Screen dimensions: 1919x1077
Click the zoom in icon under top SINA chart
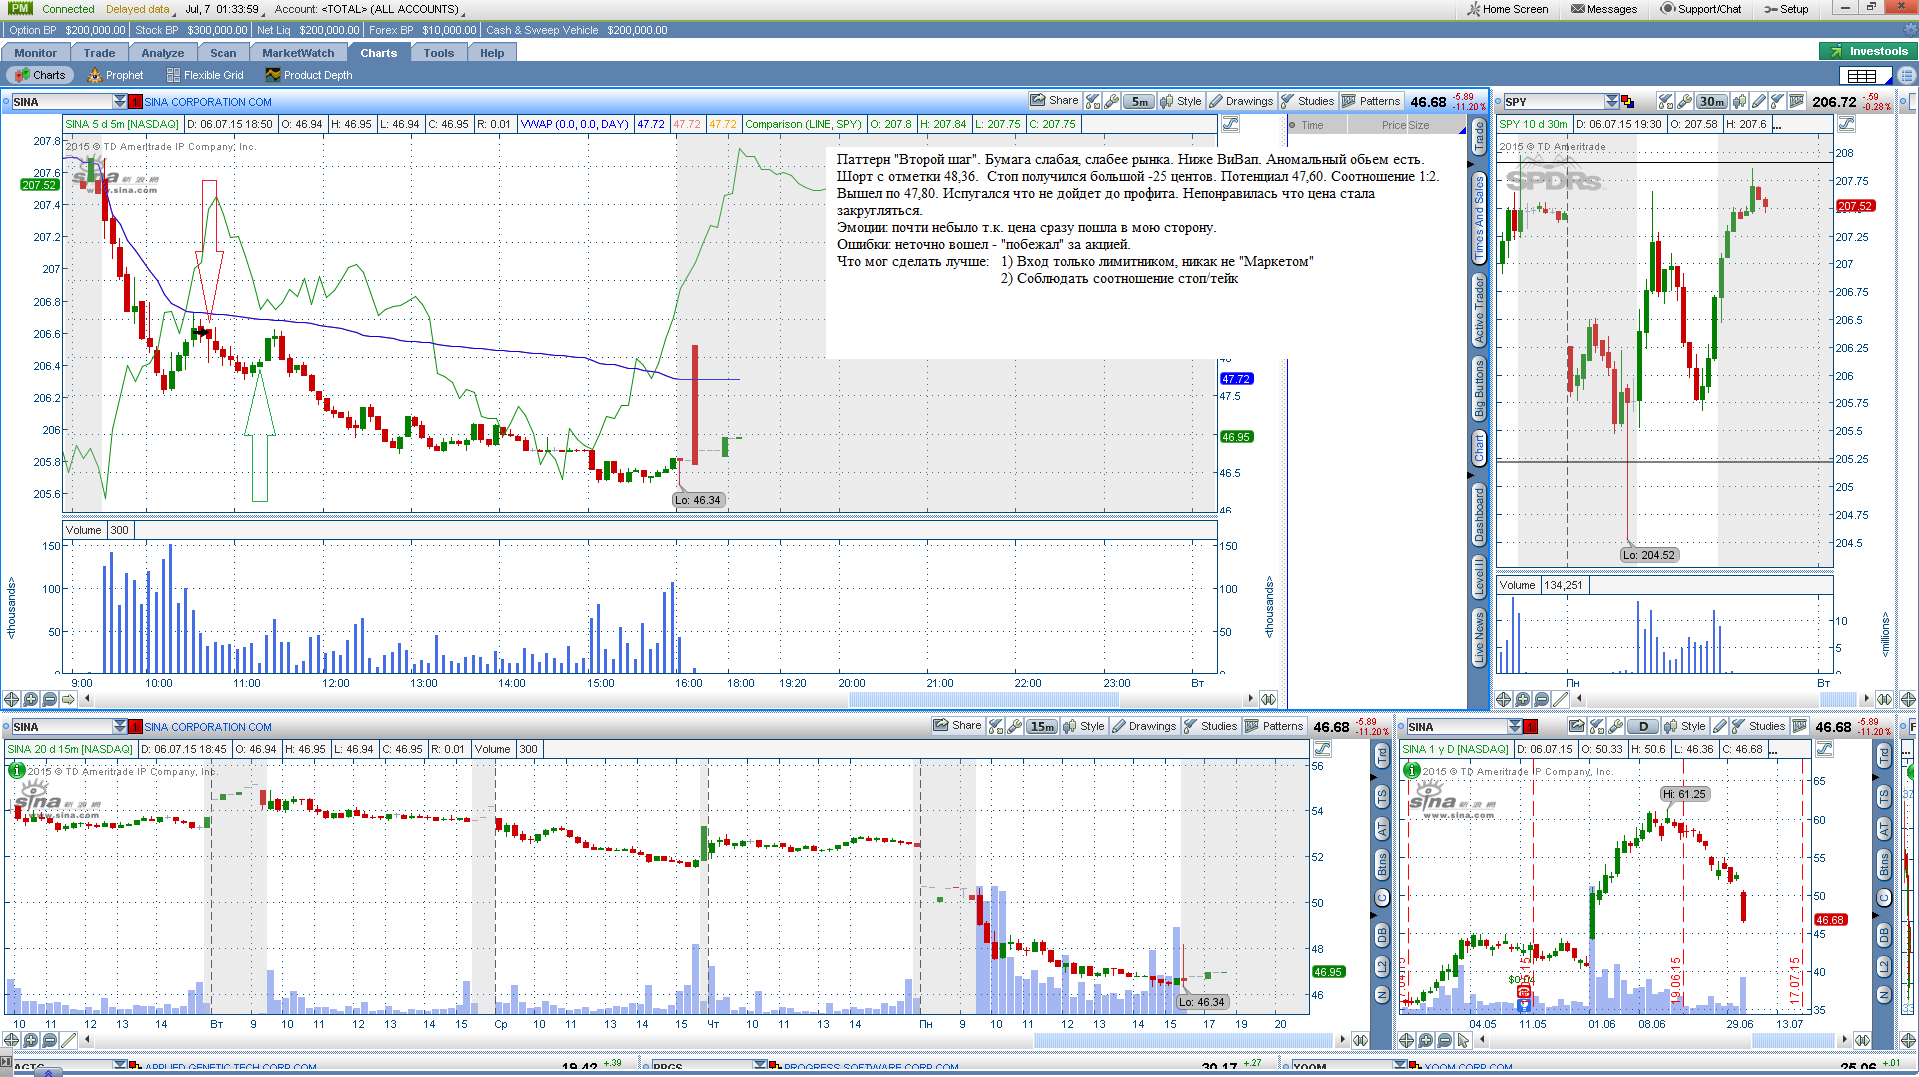point(30,699)
